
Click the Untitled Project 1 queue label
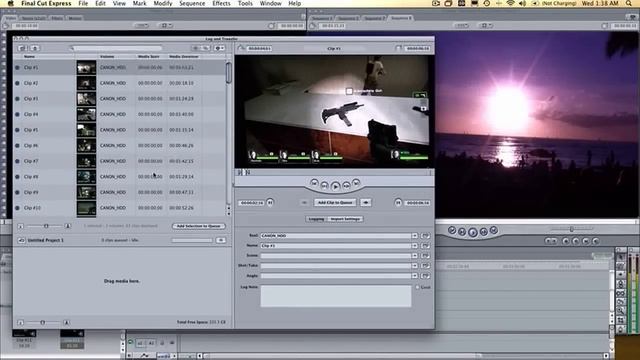click(45, 240)
